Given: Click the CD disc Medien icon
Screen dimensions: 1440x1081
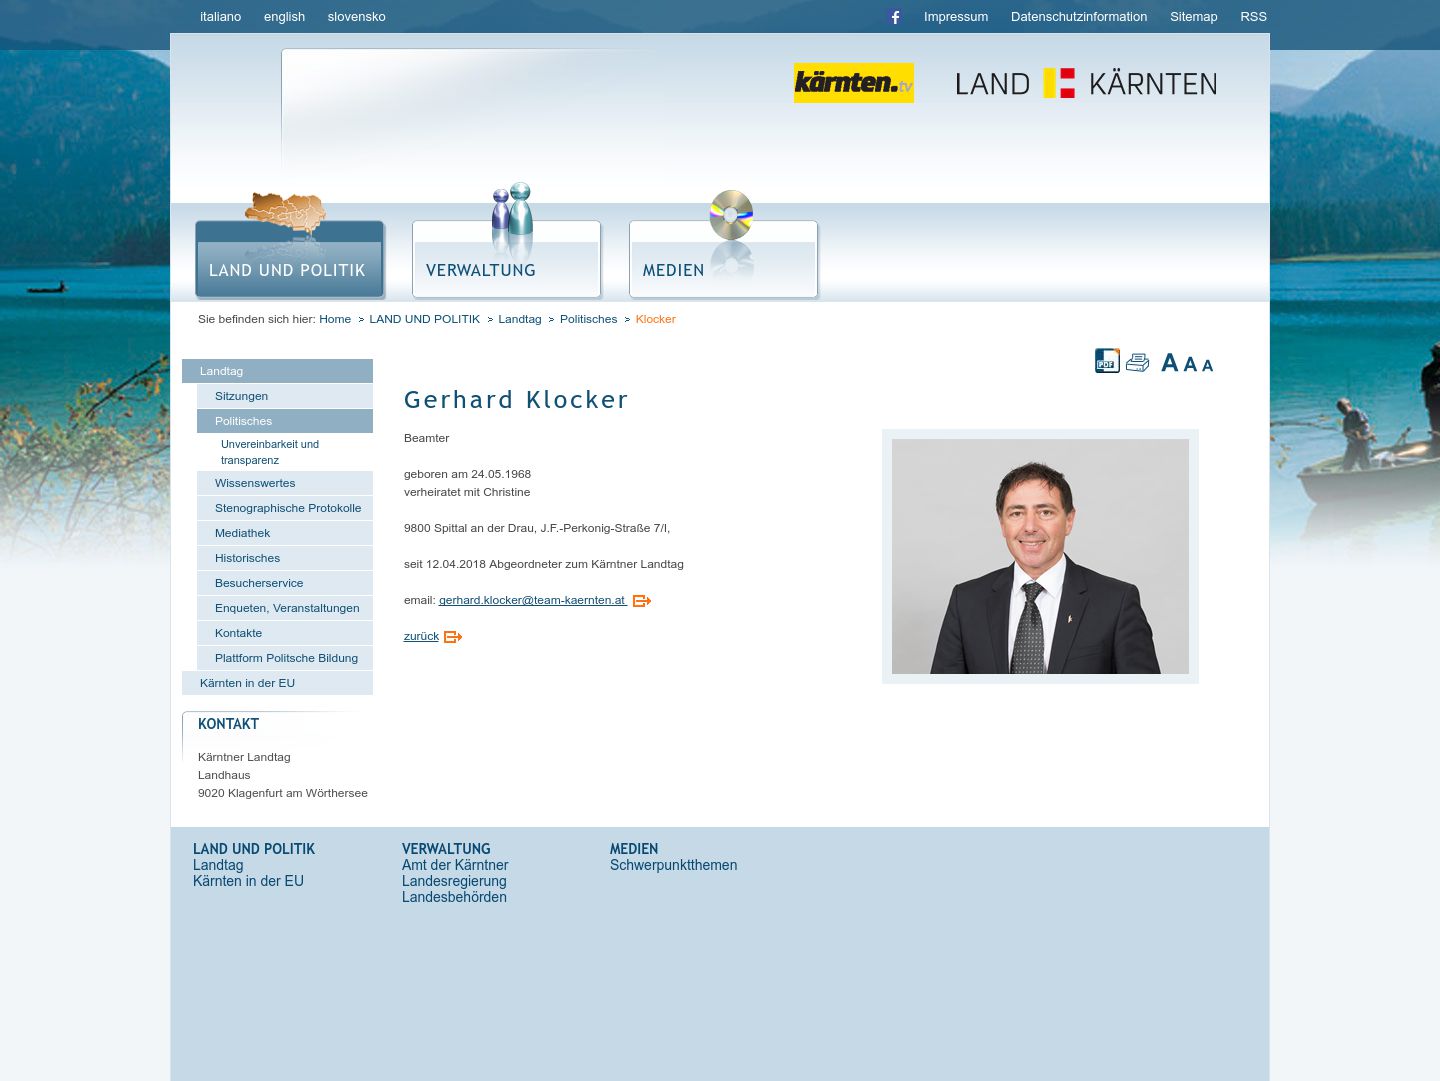Looking at the screenshot, I should coord(731,215).
